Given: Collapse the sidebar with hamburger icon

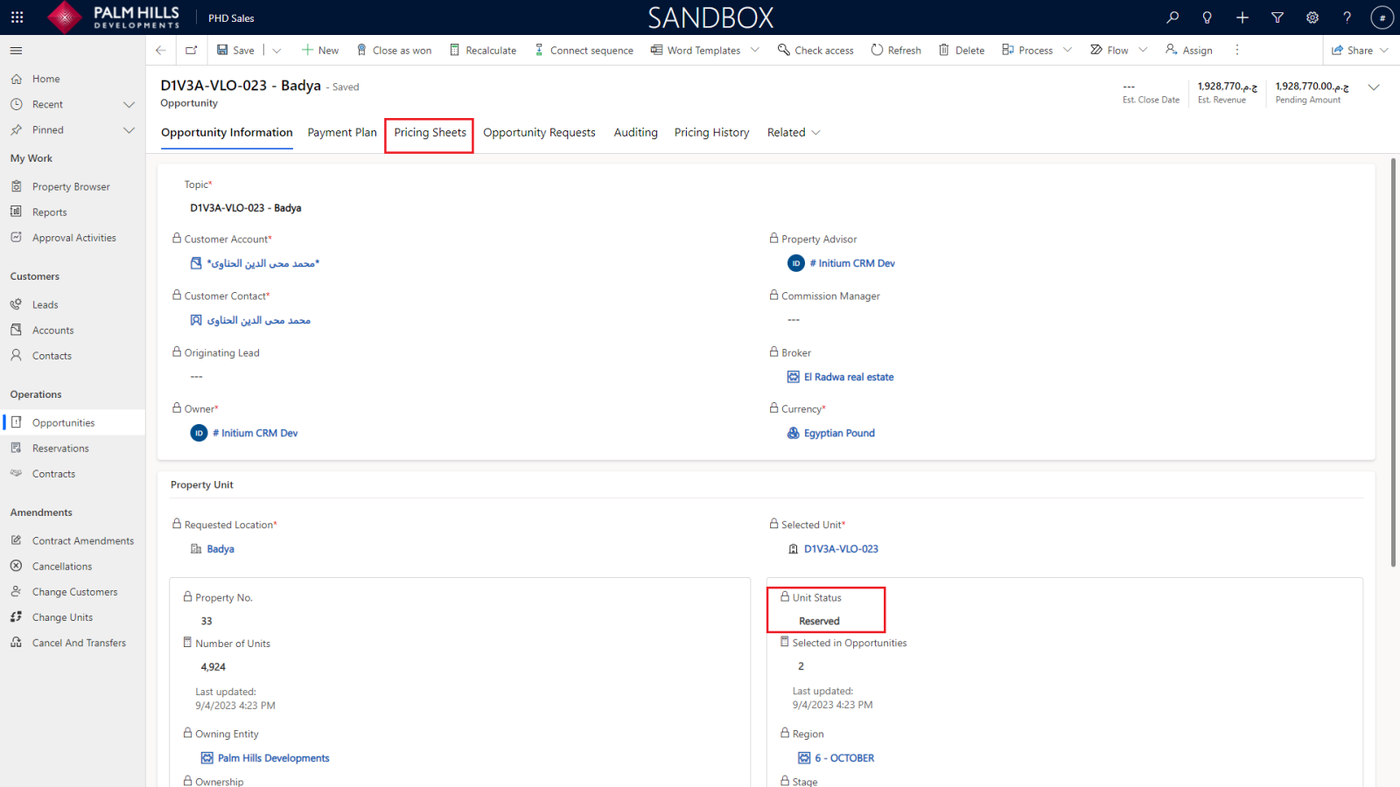Looking at the screenshot, I should pyautogui.click(x=16, y=50).
